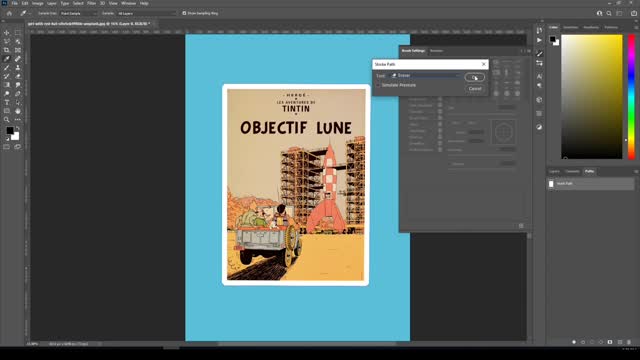The height and width of the screenshot is (360, 640).
Task: Click the document title tab
Action: [x=89, y=24]
